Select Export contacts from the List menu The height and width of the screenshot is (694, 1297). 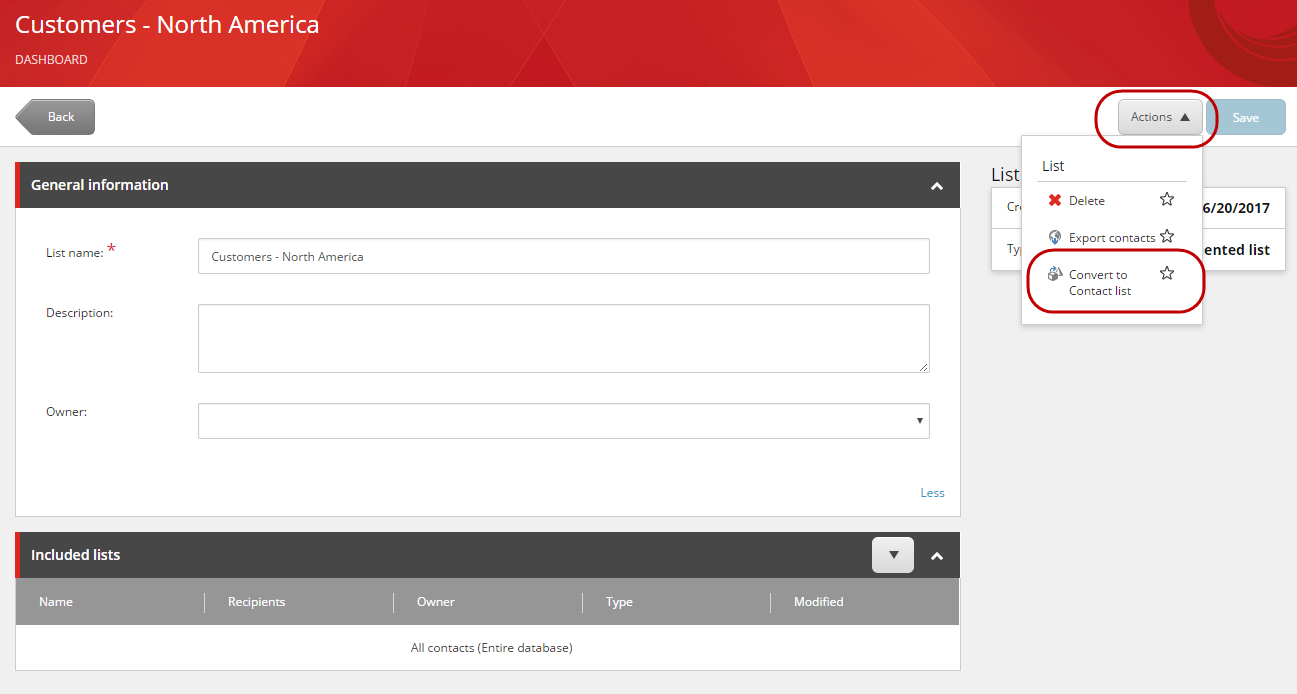coord(1110,237)
